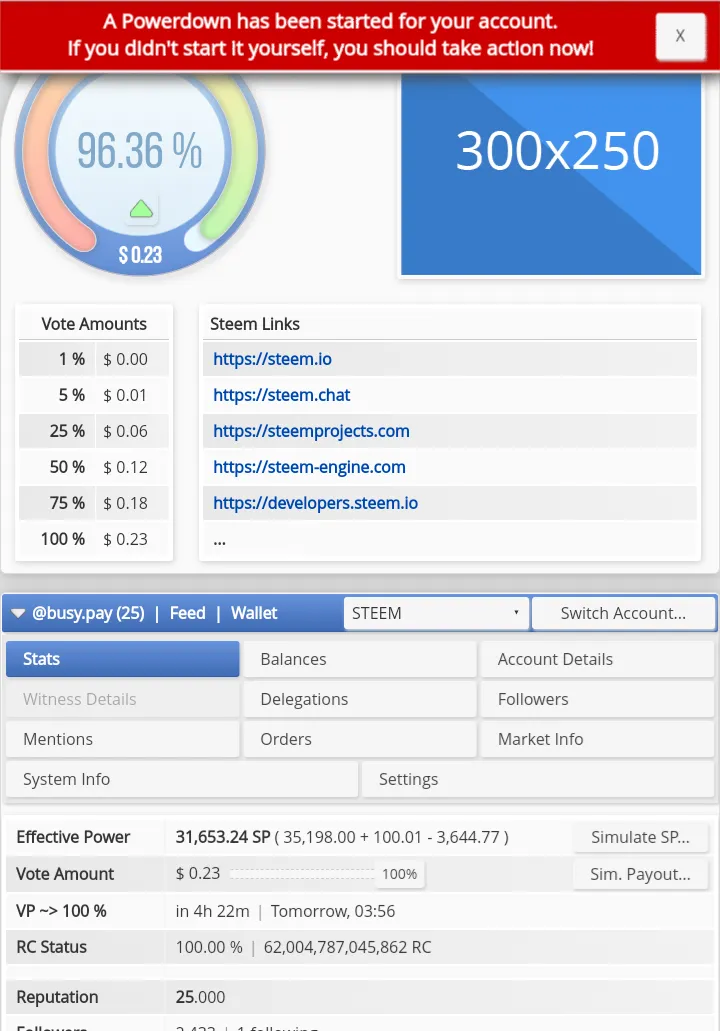Click the Sim. Payout... button
Screen dimensions: 720x1031
[x=640, y=874]
